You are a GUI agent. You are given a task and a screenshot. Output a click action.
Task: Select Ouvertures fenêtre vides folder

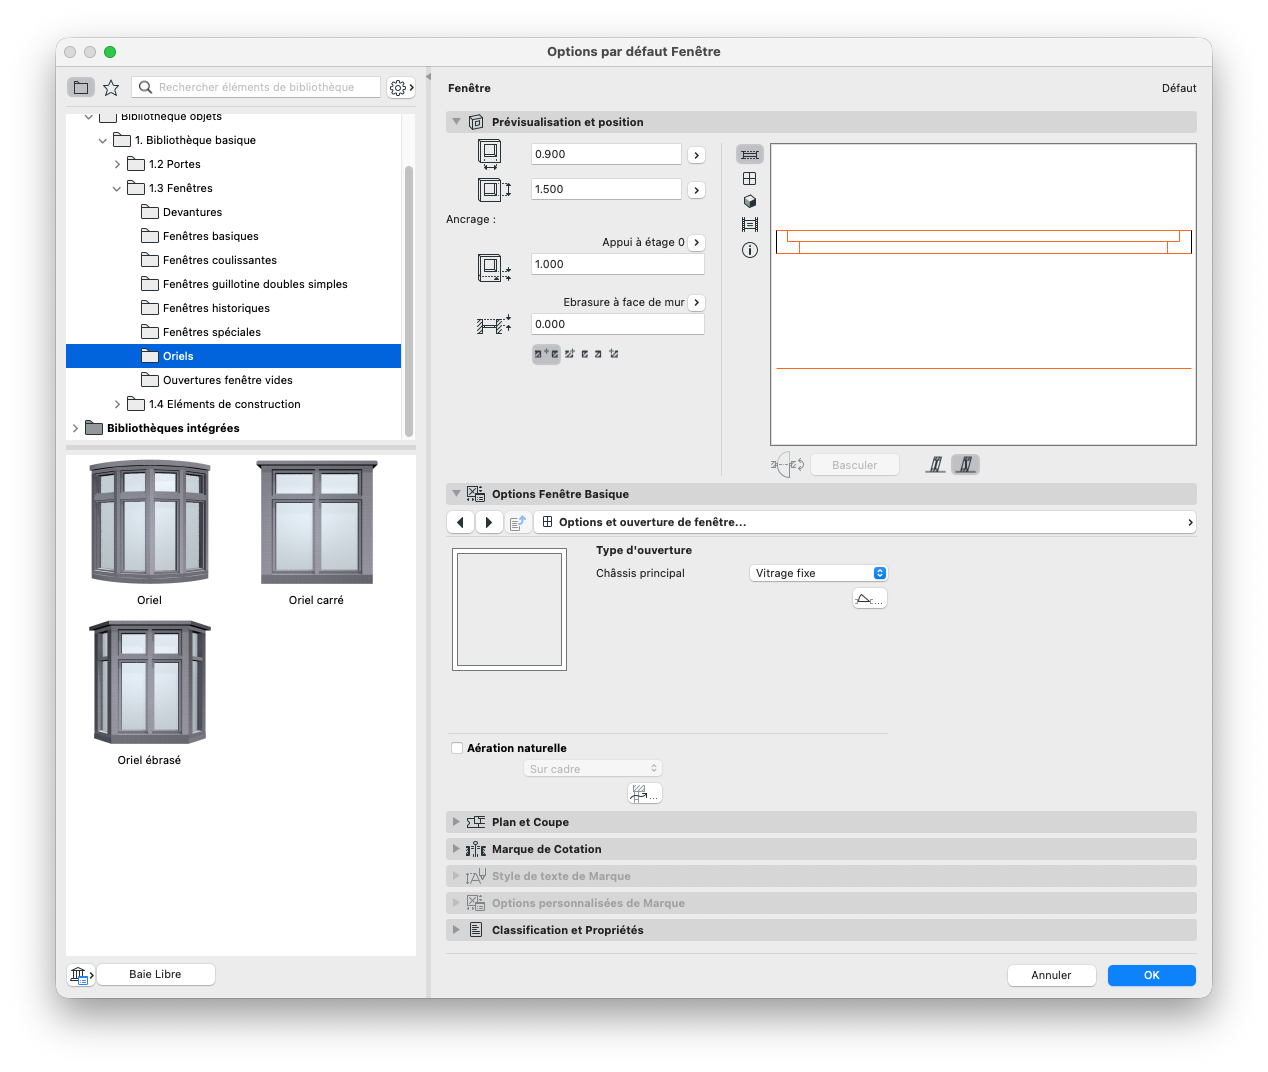pos(227,380)
